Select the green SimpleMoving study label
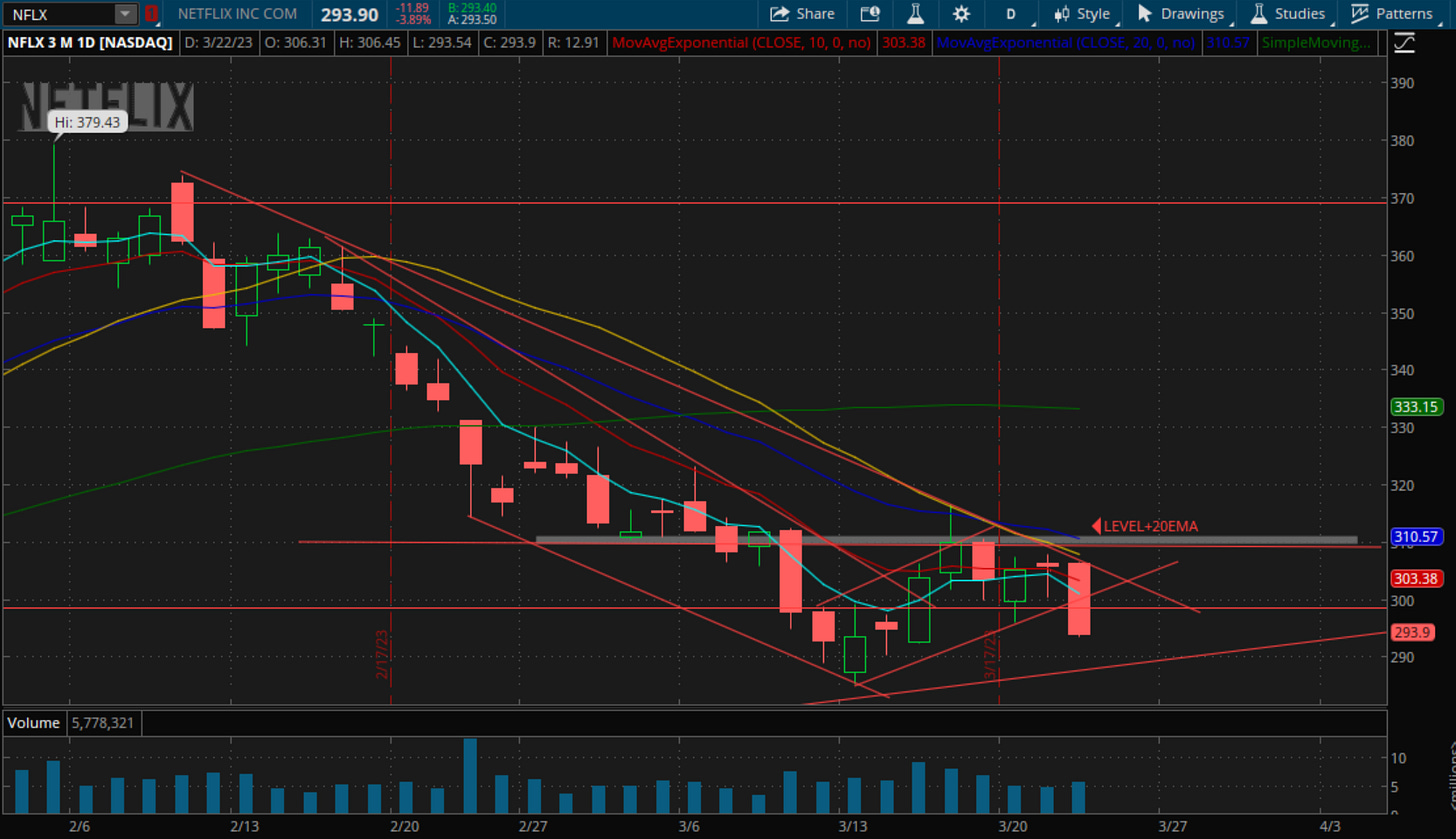 tap(1316, 43)
